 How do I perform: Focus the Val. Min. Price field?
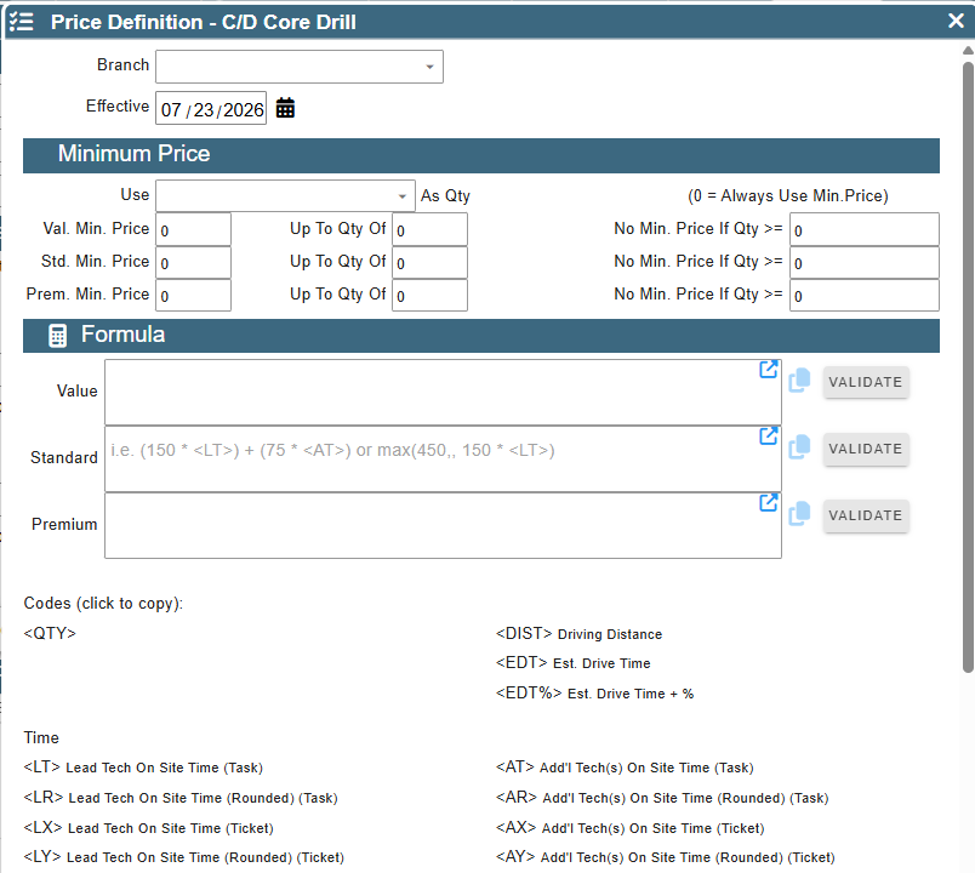(193, 229)
